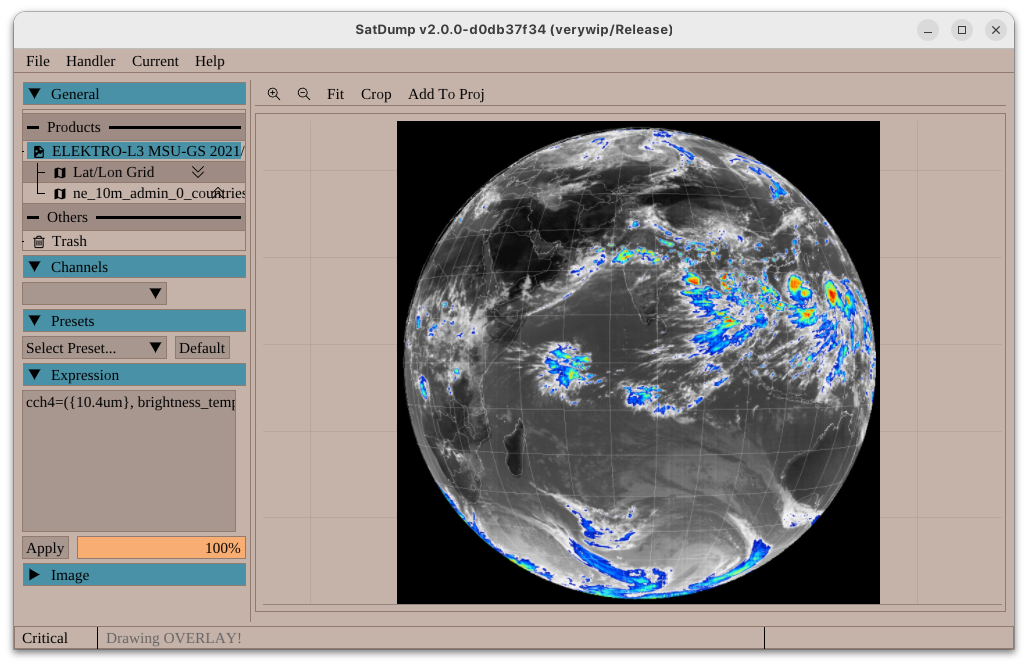The width and height of the screenshot is (1028, 666).
Task: Click the 100% progress bar
Action: [x=160, y=548]
